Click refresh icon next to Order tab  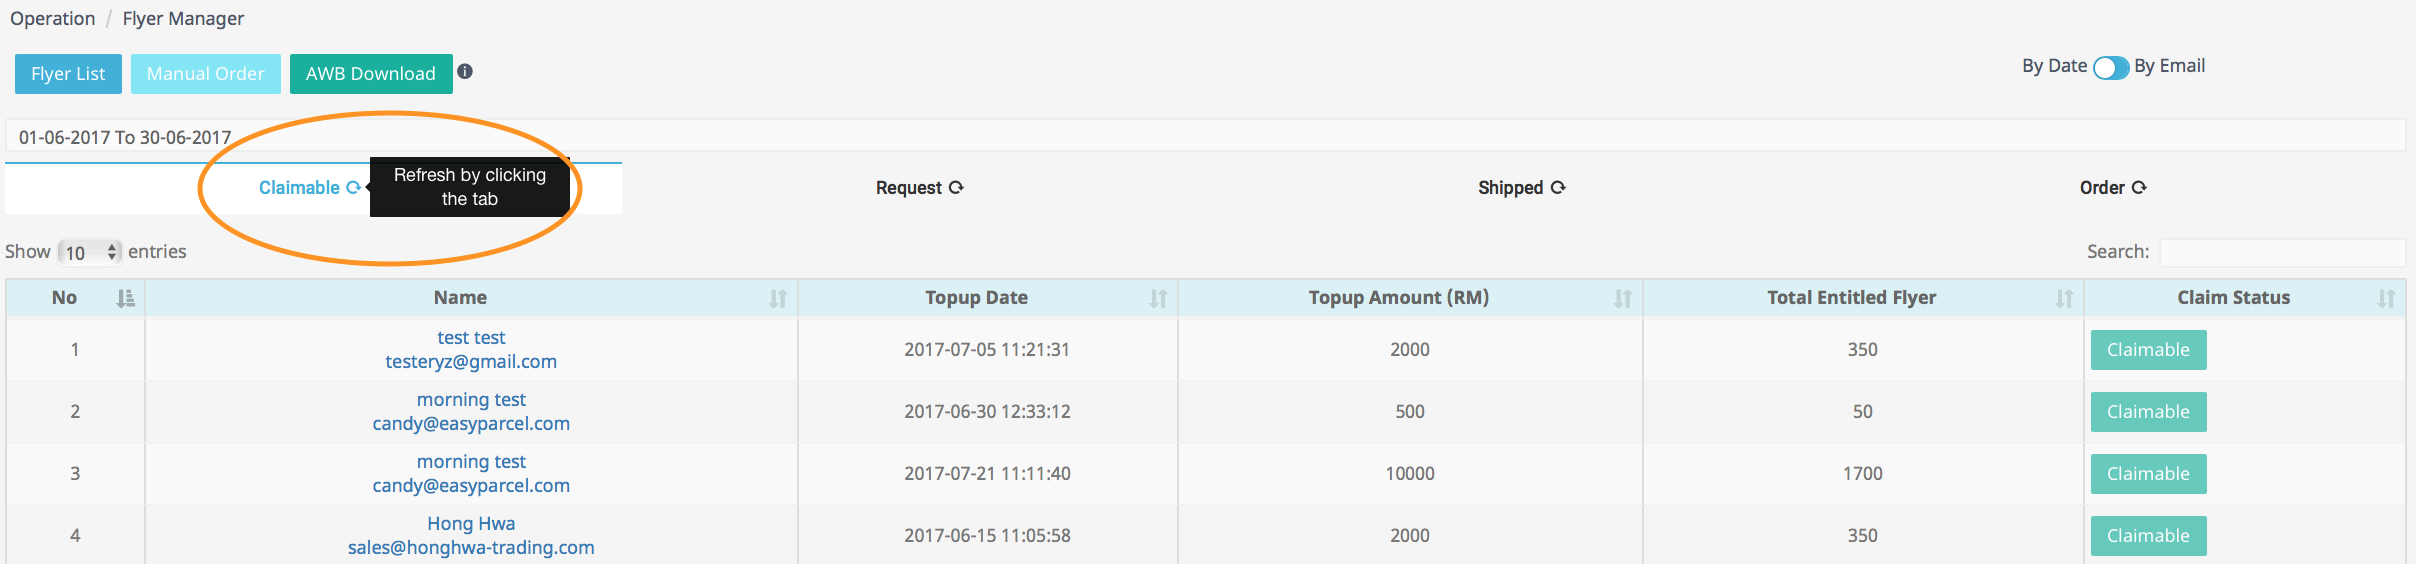tap(2139, 187)
